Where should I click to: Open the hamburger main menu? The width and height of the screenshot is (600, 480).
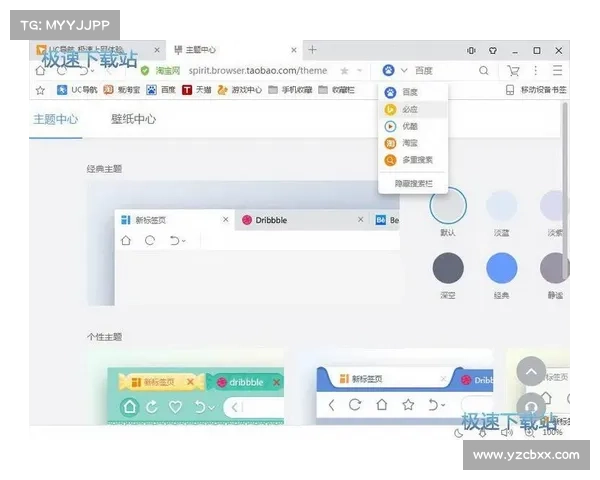click(558, 70)
